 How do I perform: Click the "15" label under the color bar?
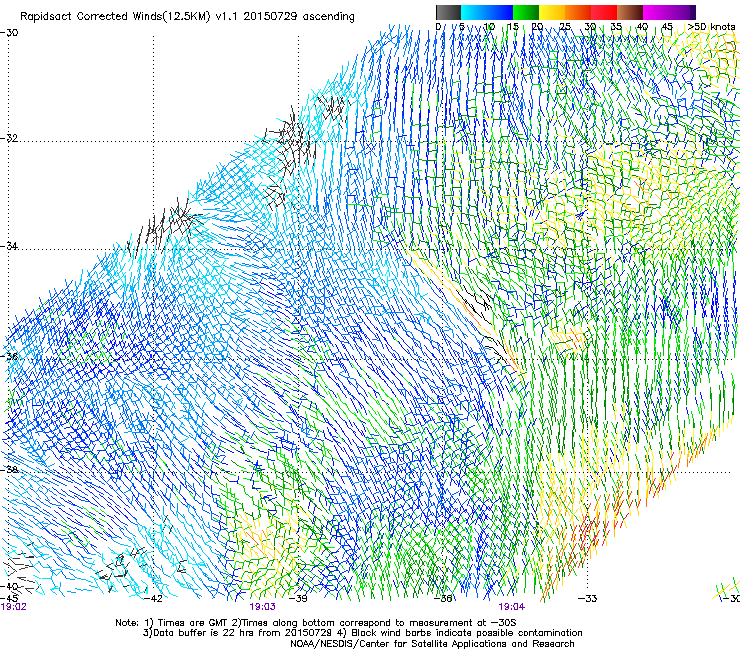click(513, 27)
